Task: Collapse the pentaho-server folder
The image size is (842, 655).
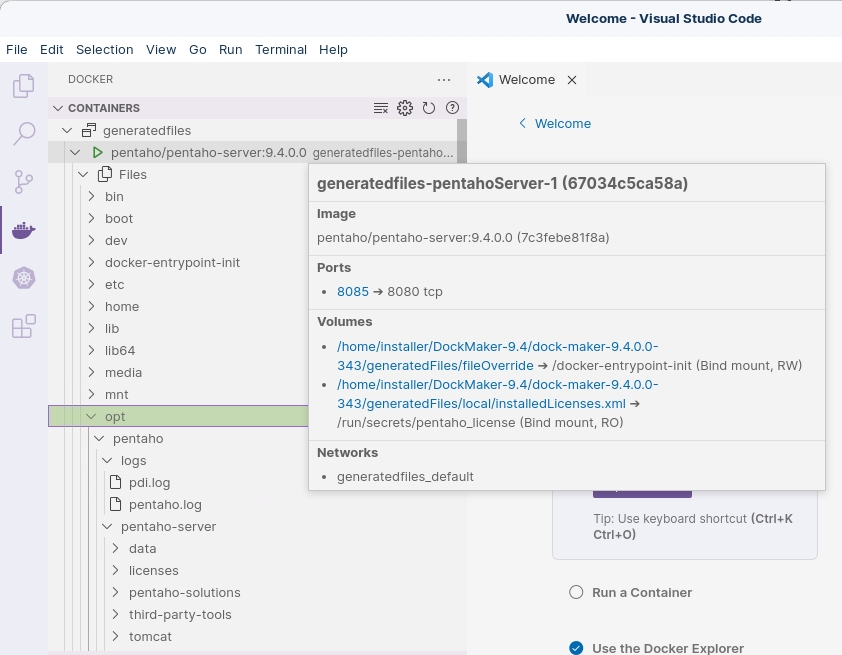Action: coord(168,526)
